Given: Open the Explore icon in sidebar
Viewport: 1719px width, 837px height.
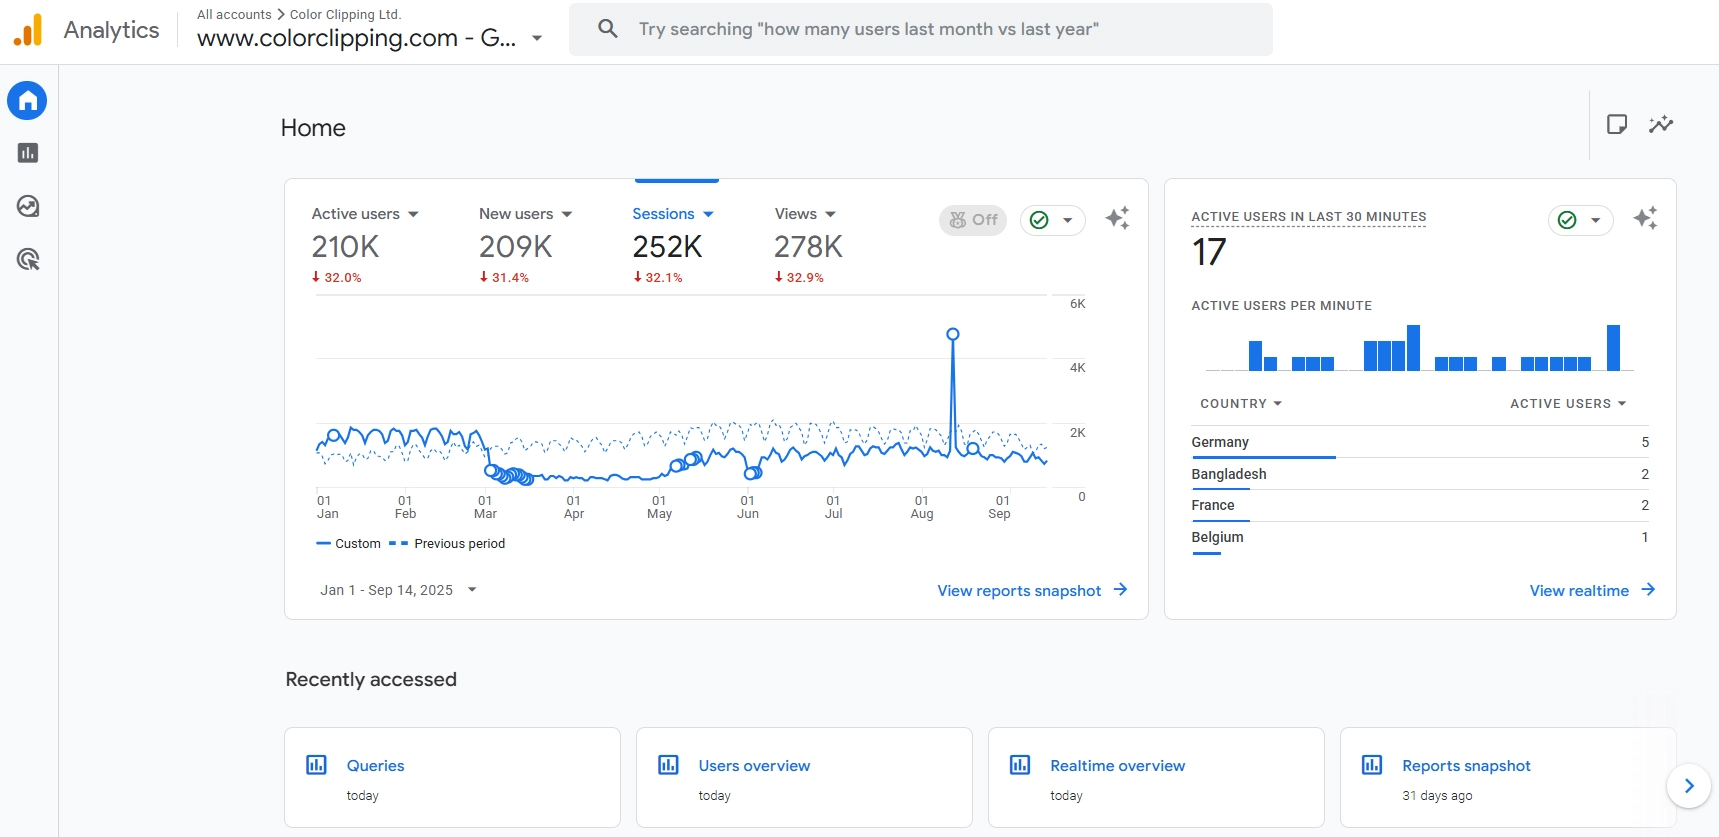Looking at the screenshot, I should point(27,206).
